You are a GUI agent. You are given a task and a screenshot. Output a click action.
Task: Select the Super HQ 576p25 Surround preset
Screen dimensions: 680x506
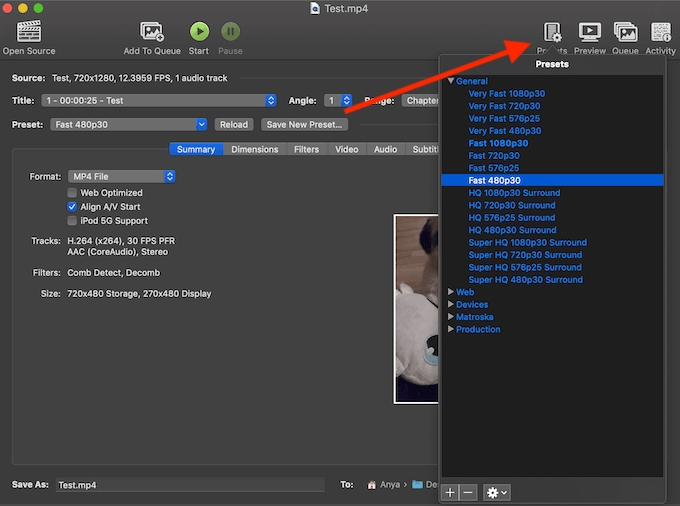click(x=525, y=268)
